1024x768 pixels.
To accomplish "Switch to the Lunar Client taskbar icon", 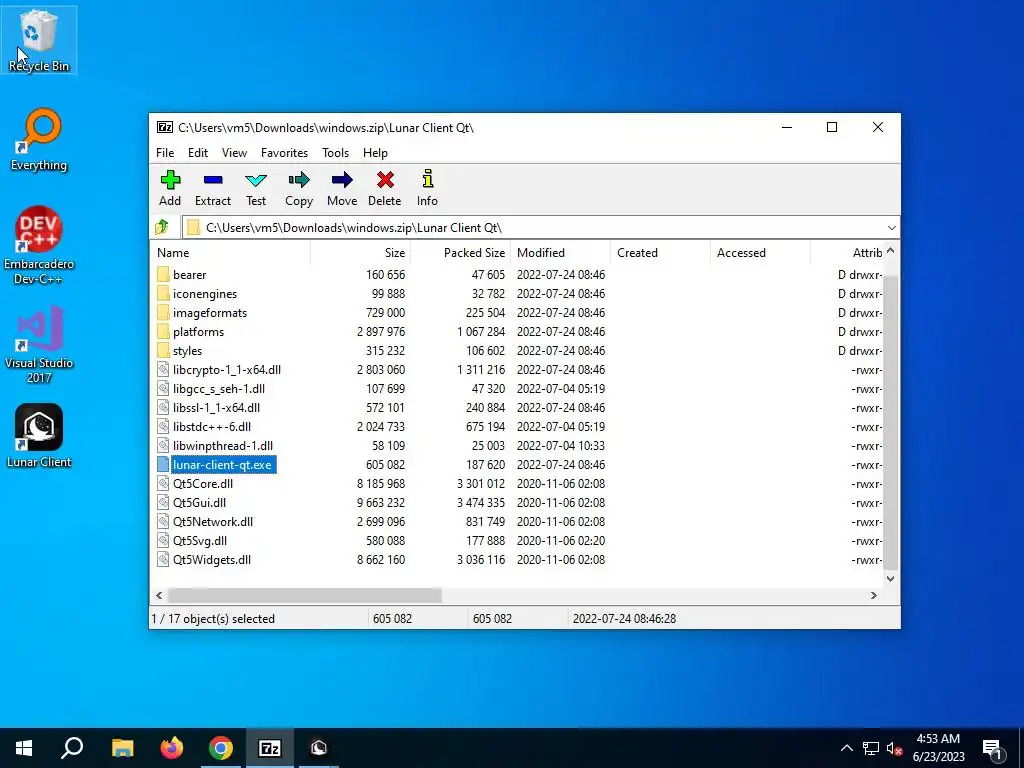I will [319, 748].
